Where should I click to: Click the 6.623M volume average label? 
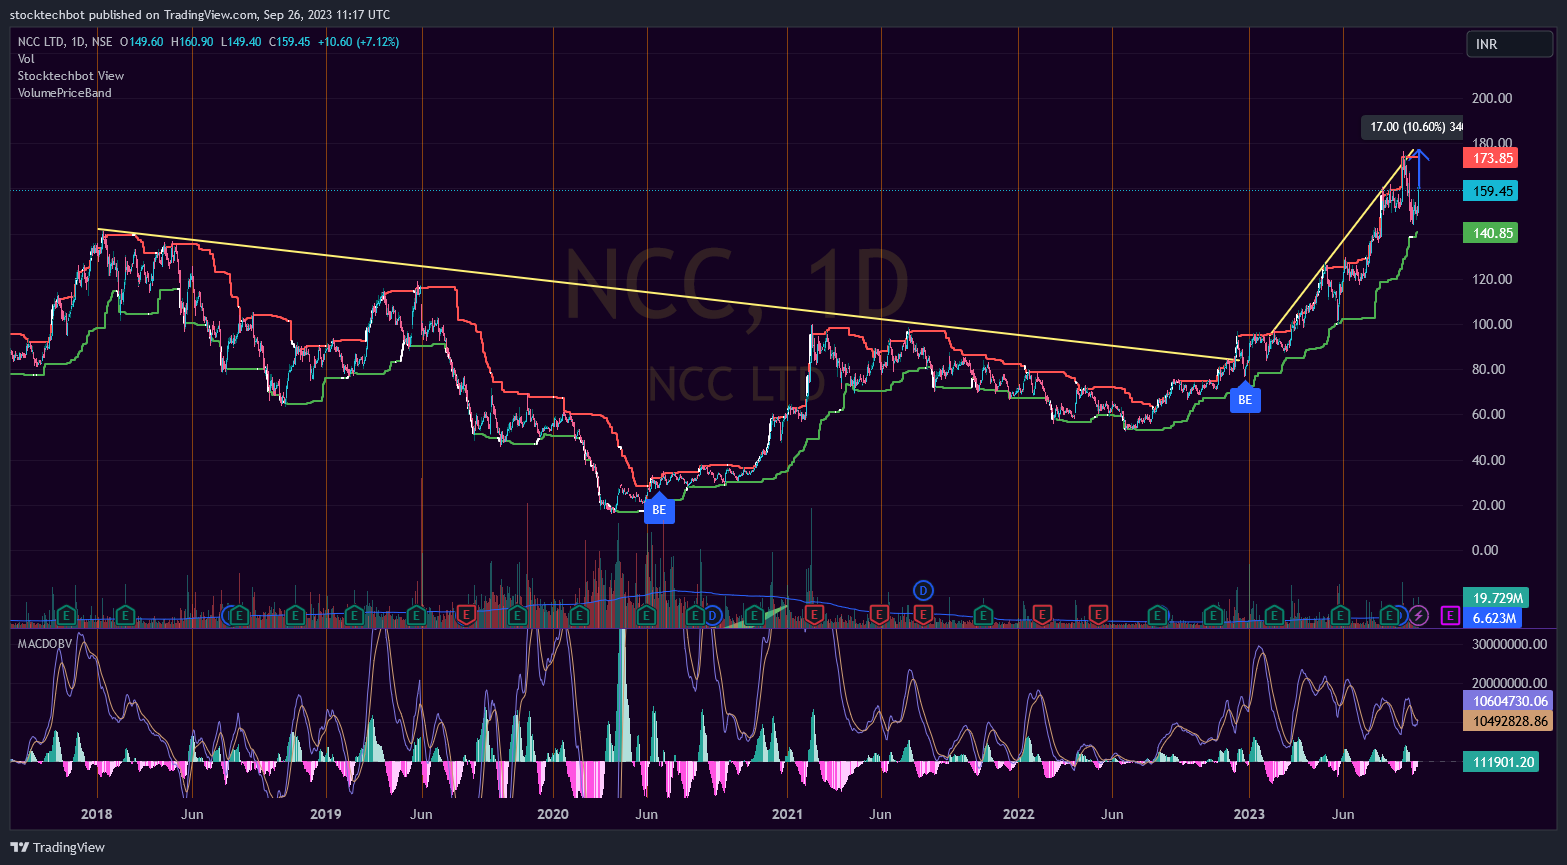(x=1492, y=618)
